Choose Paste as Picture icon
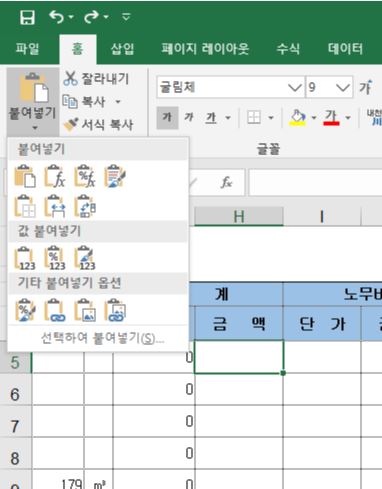Screen dimensions: 382x489 (85, 310)
